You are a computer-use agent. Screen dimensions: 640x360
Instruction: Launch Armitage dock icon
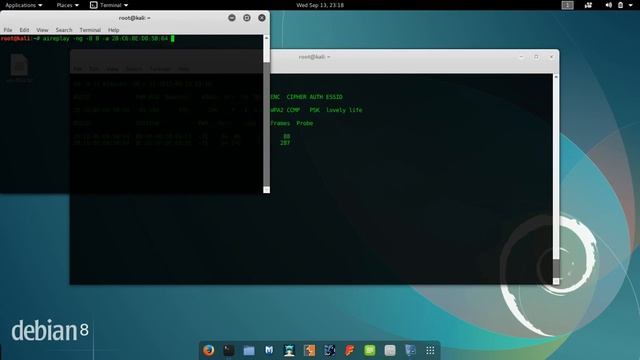[289, 350]
